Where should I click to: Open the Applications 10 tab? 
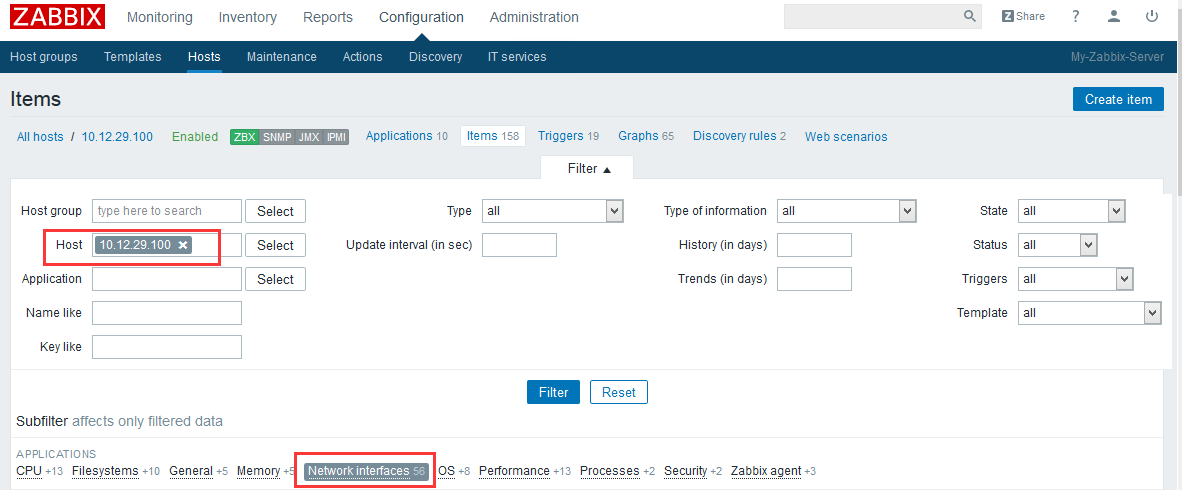[406, 136]
